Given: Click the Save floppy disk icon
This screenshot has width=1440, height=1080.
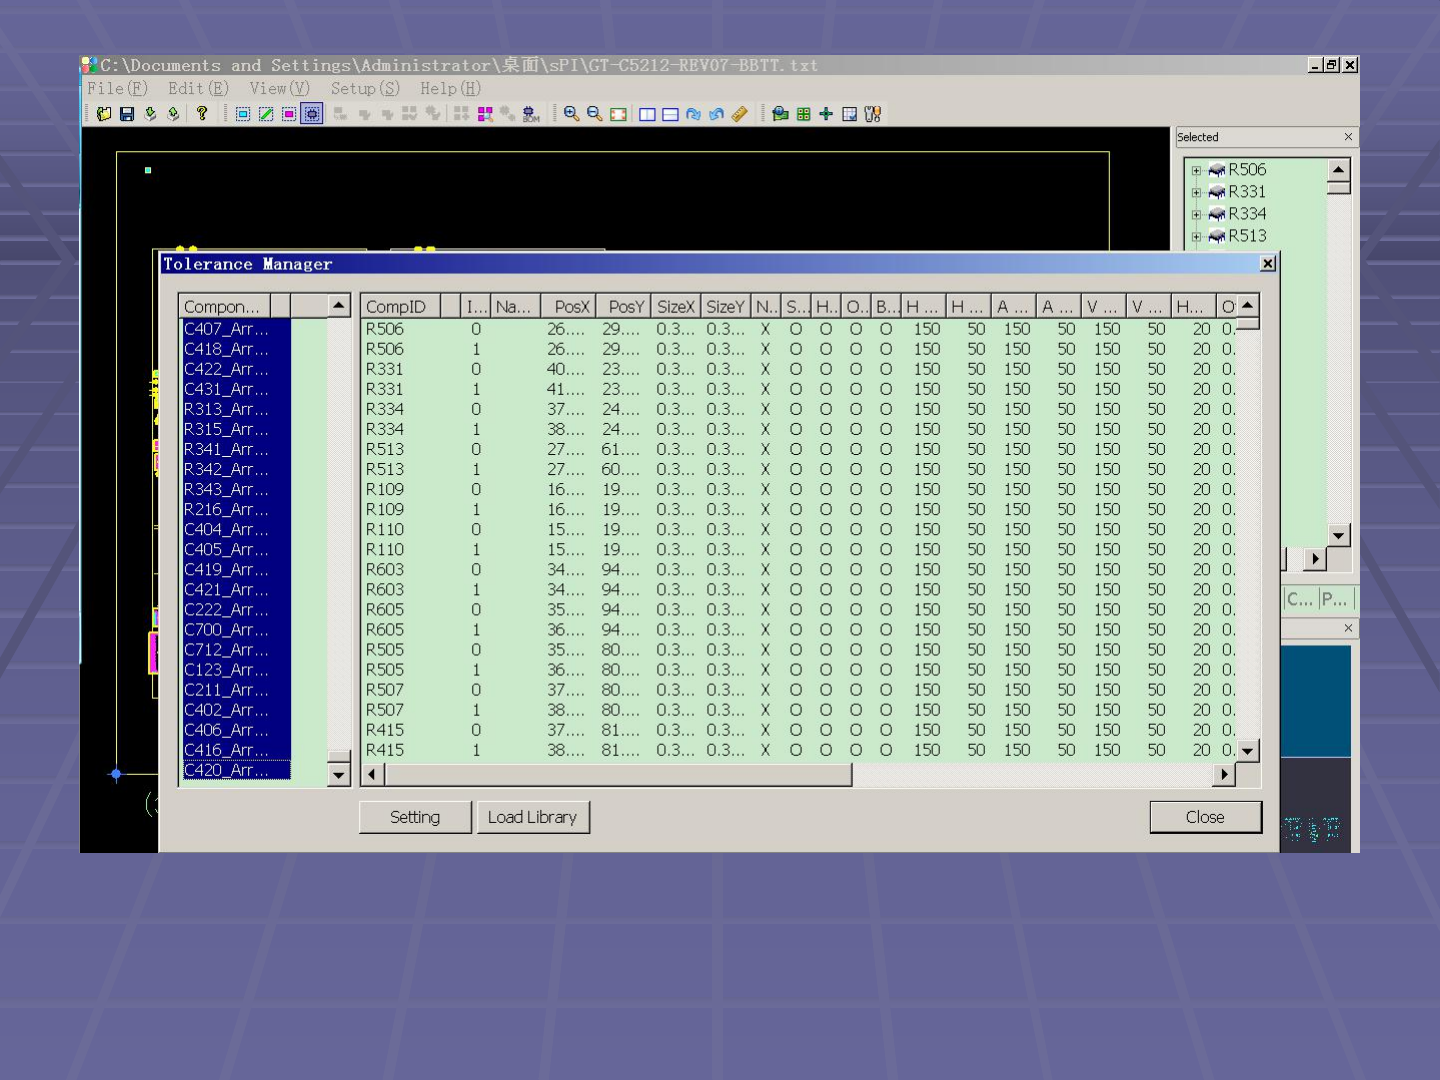Looking at the screenshot, I should [127, 114].
